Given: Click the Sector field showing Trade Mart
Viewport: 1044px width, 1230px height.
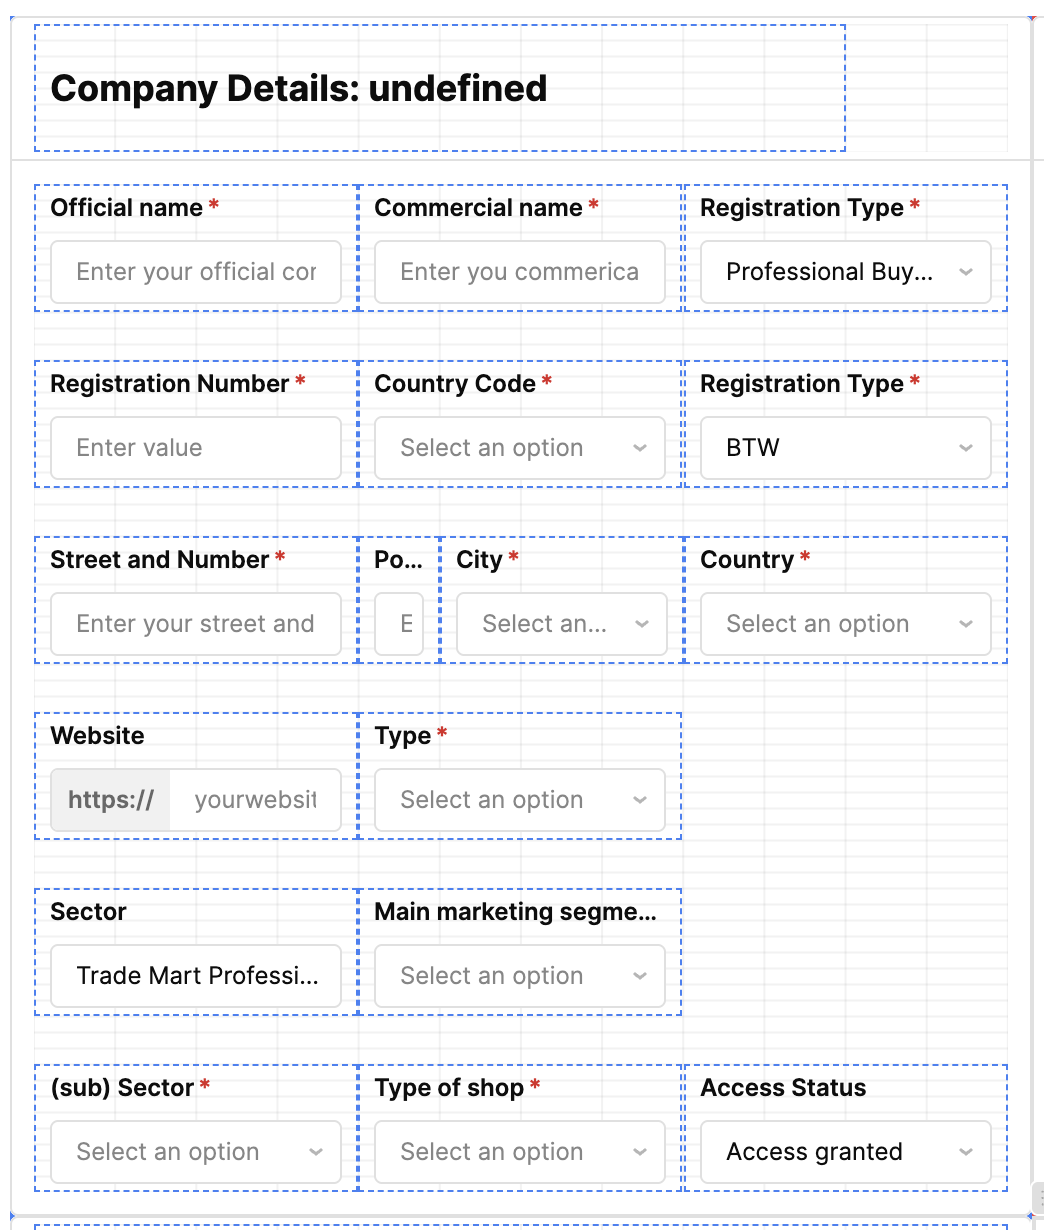Looking at the screenshot, I should pyautogui.click(x=196, y=976).
